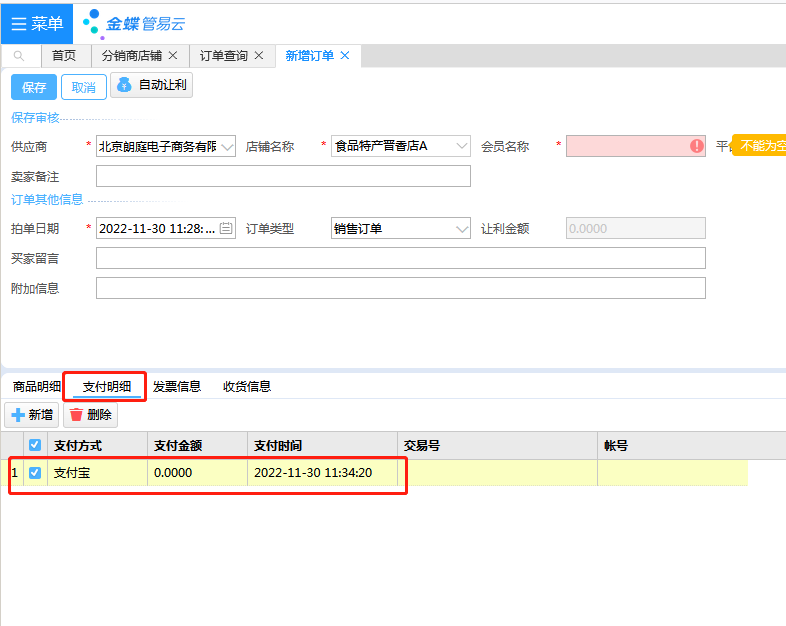Open the 收货信息 tab
786x626 pixels.
pyautogui.click(x=247, y=387)
